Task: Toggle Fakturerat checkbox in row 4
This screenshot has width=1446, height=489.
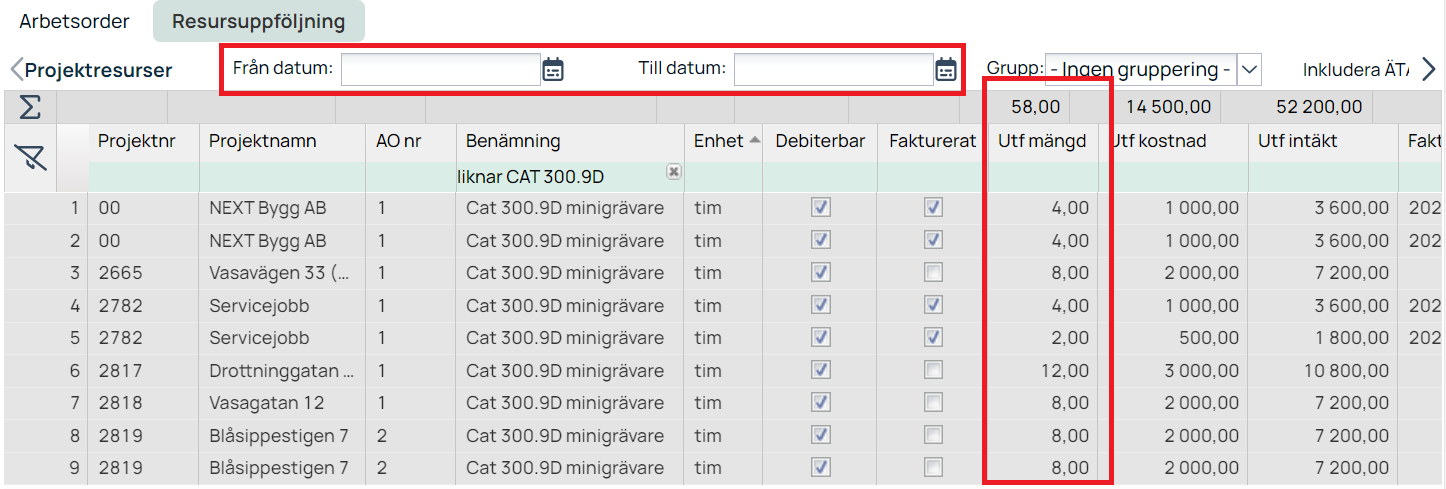Action: pos(933,304)
